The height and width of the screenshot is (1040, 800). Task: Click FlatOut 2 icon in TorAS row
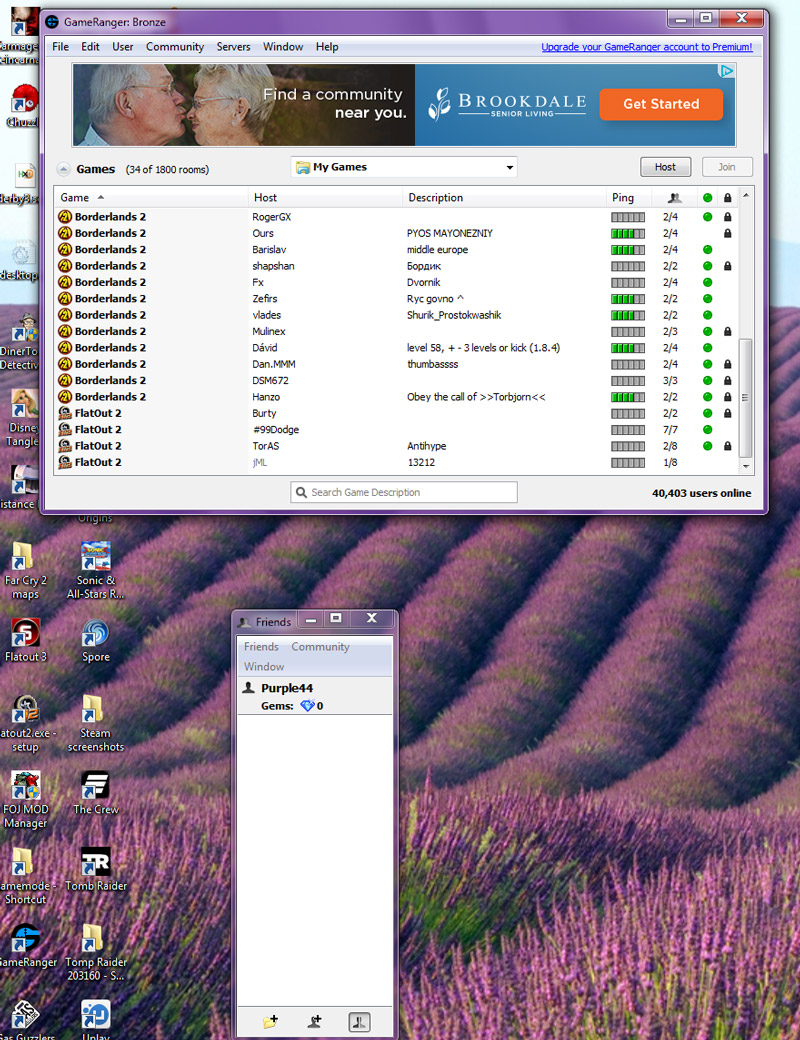point(64,446)
